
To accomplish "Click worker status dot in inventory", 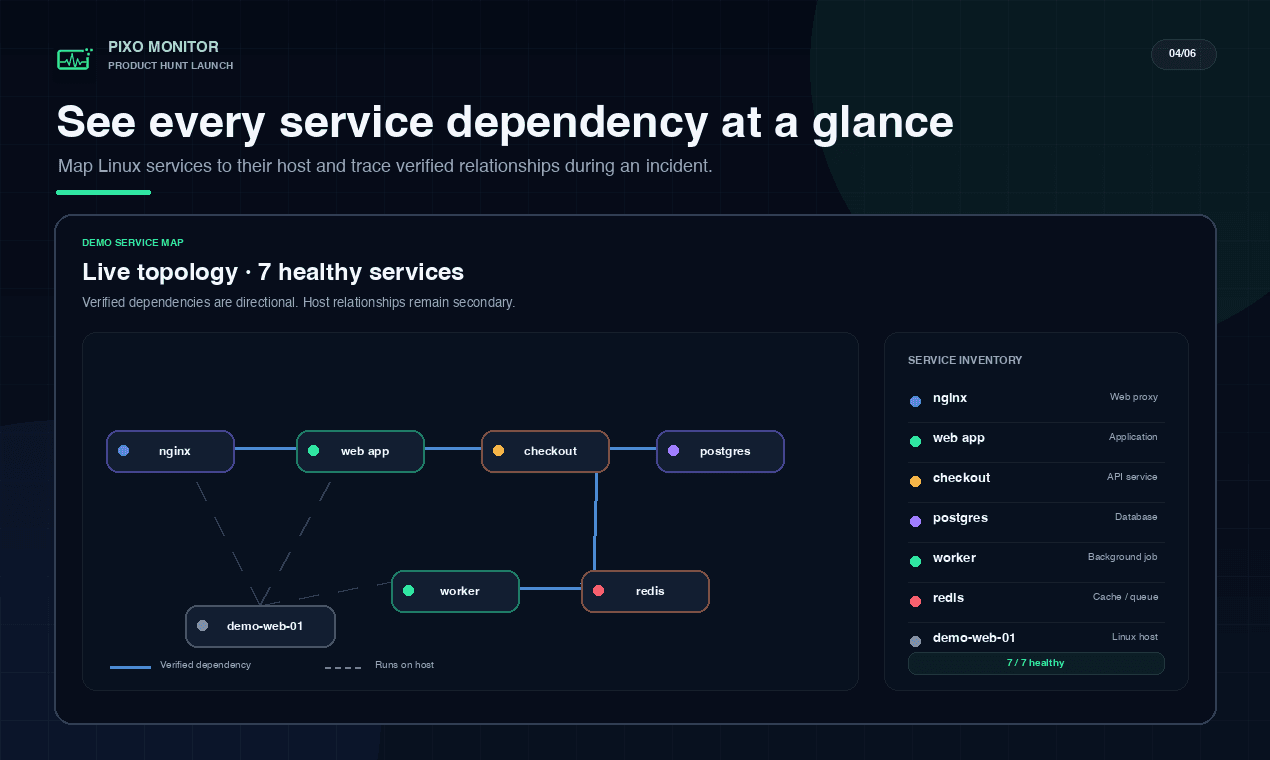I will coord(915,561).
